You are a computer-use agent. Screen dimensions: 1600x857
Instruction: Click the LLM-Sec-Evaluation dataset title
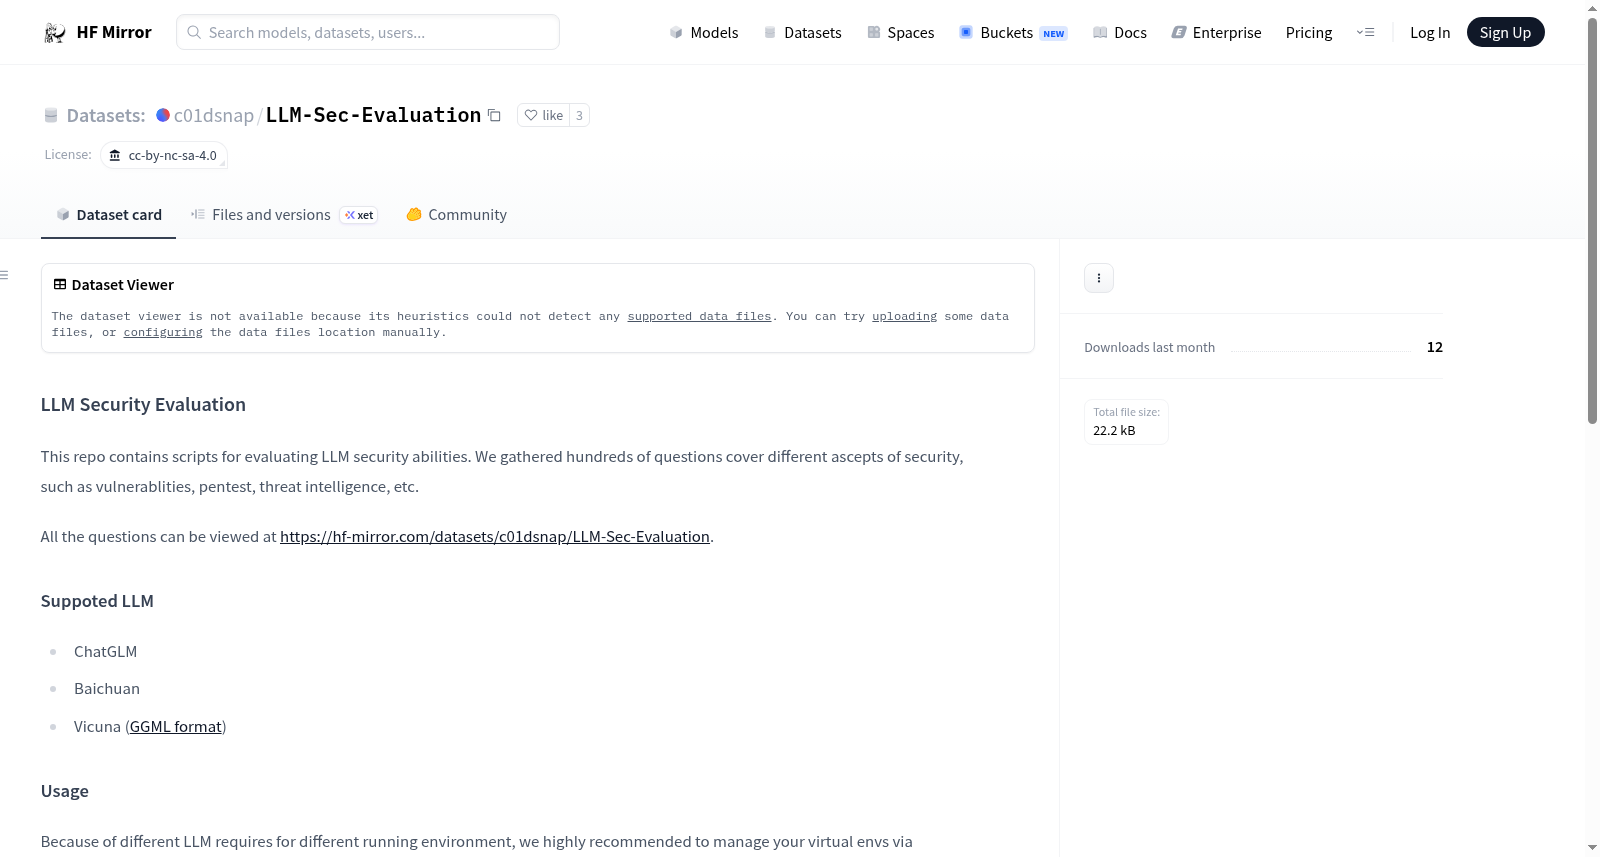[373, 115]
